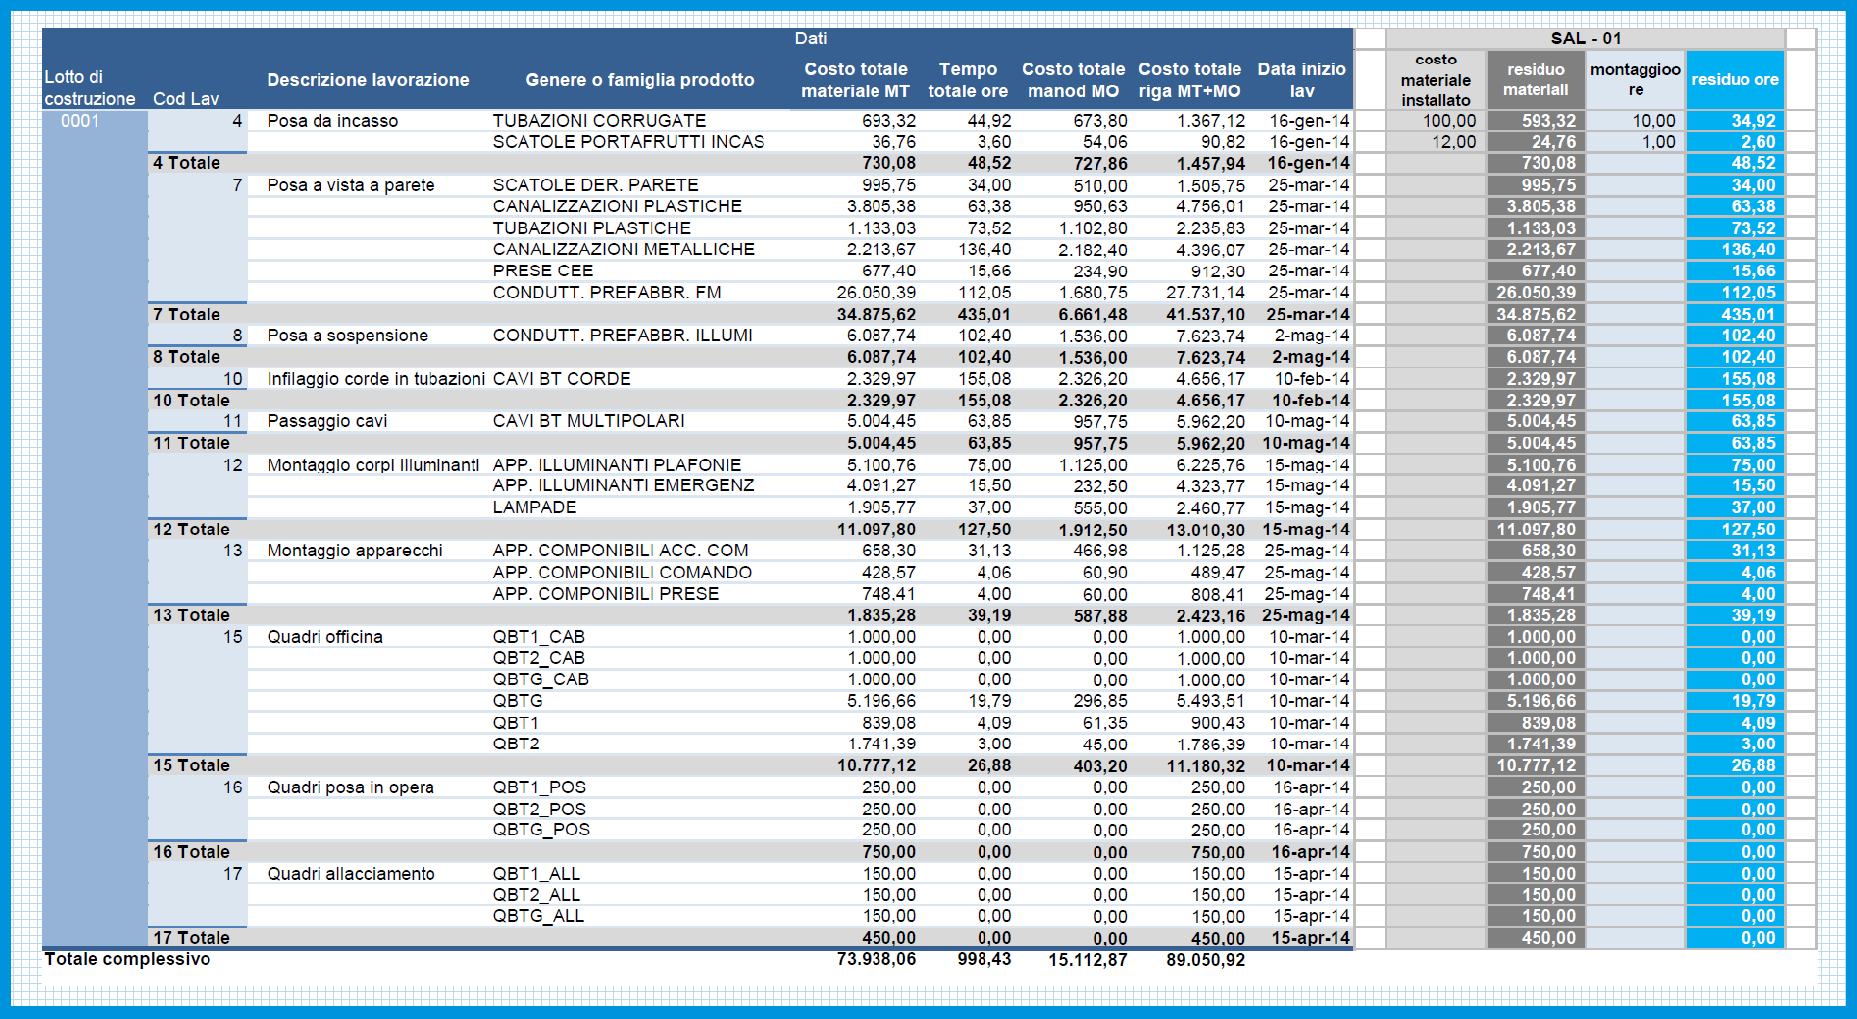Click the 'Tempo totale ore' header

pyautogui.click(x=968, y=80)
